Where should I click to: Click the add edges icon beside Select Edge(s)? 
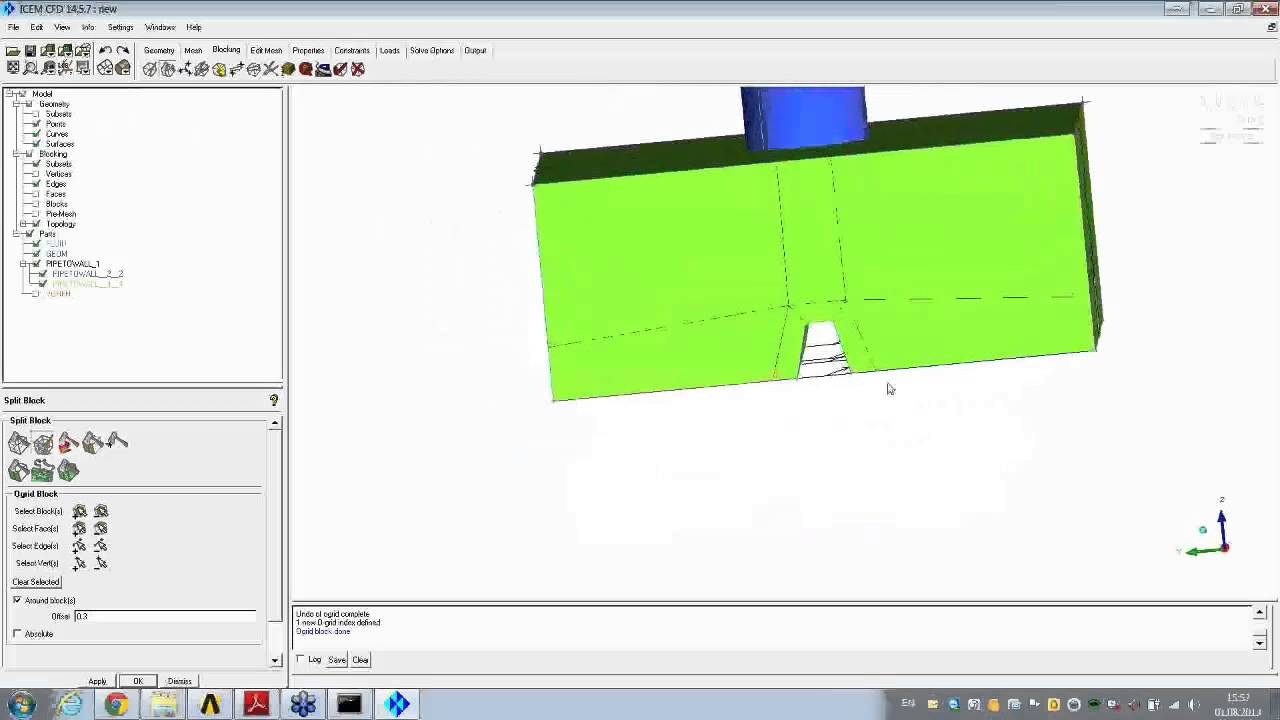point(79,546)
